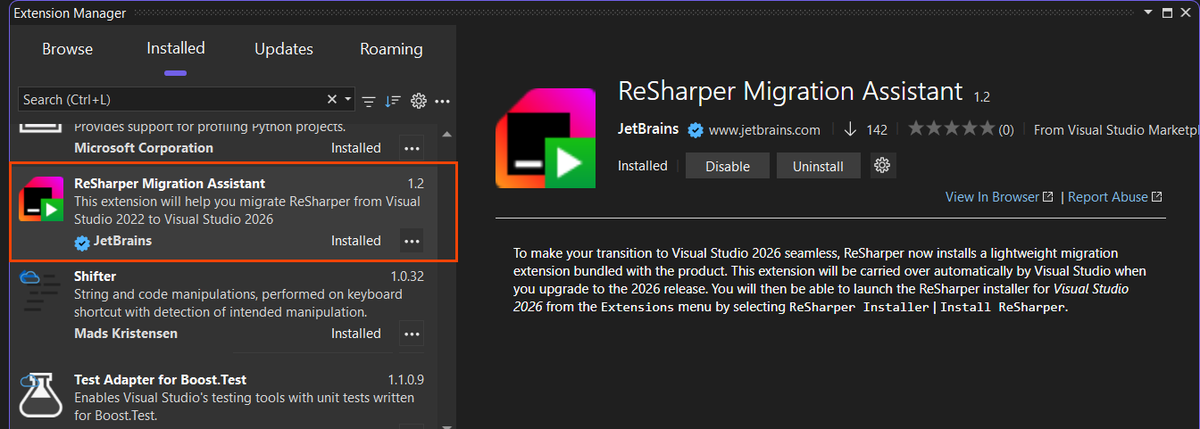Click the sort order icon
The width and height of the screenshot is (1200, 429).
pos(393,101)
